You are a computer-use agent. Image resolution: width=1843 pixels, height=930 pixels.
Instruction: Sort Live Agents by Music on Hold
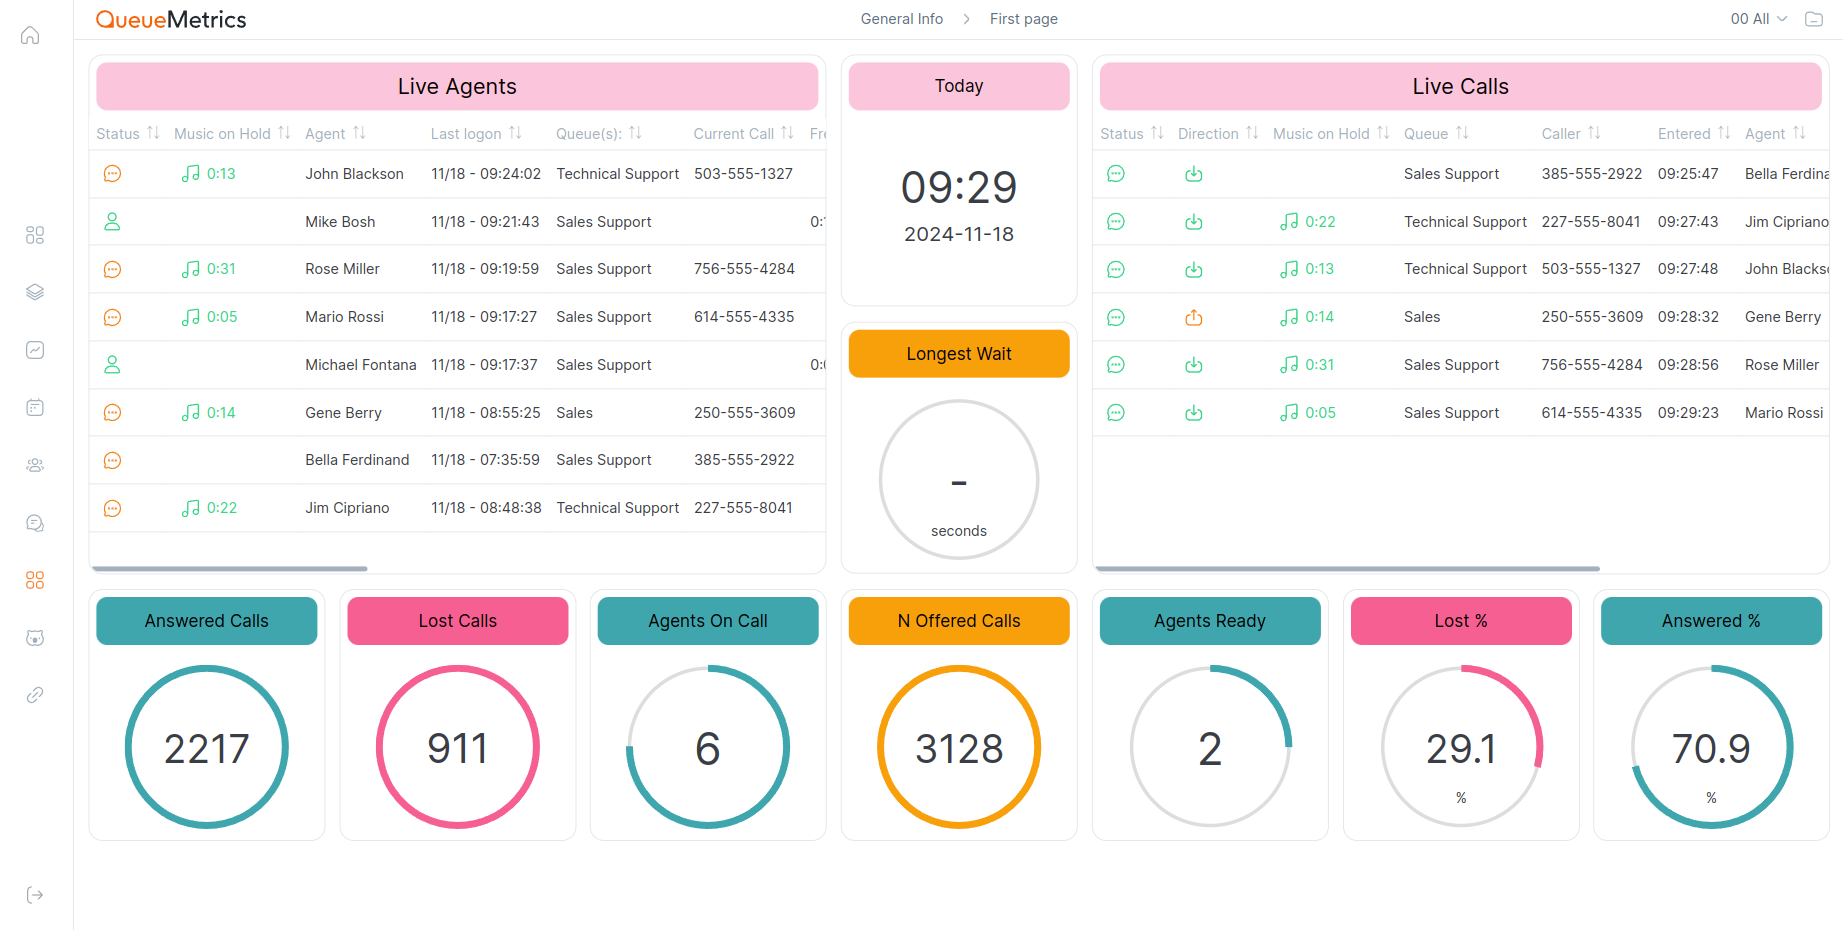click(x=284, y=133)
